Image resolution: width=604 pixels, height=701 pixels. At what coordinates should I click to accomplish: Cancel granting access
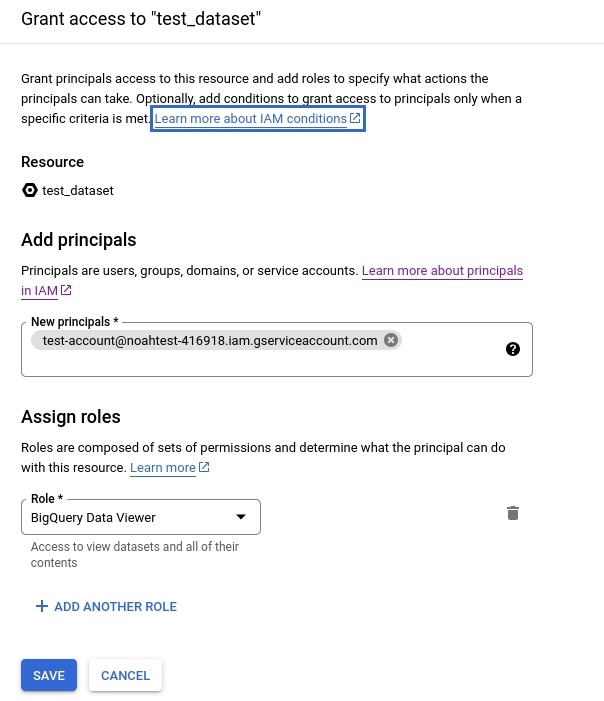(125, 675)
